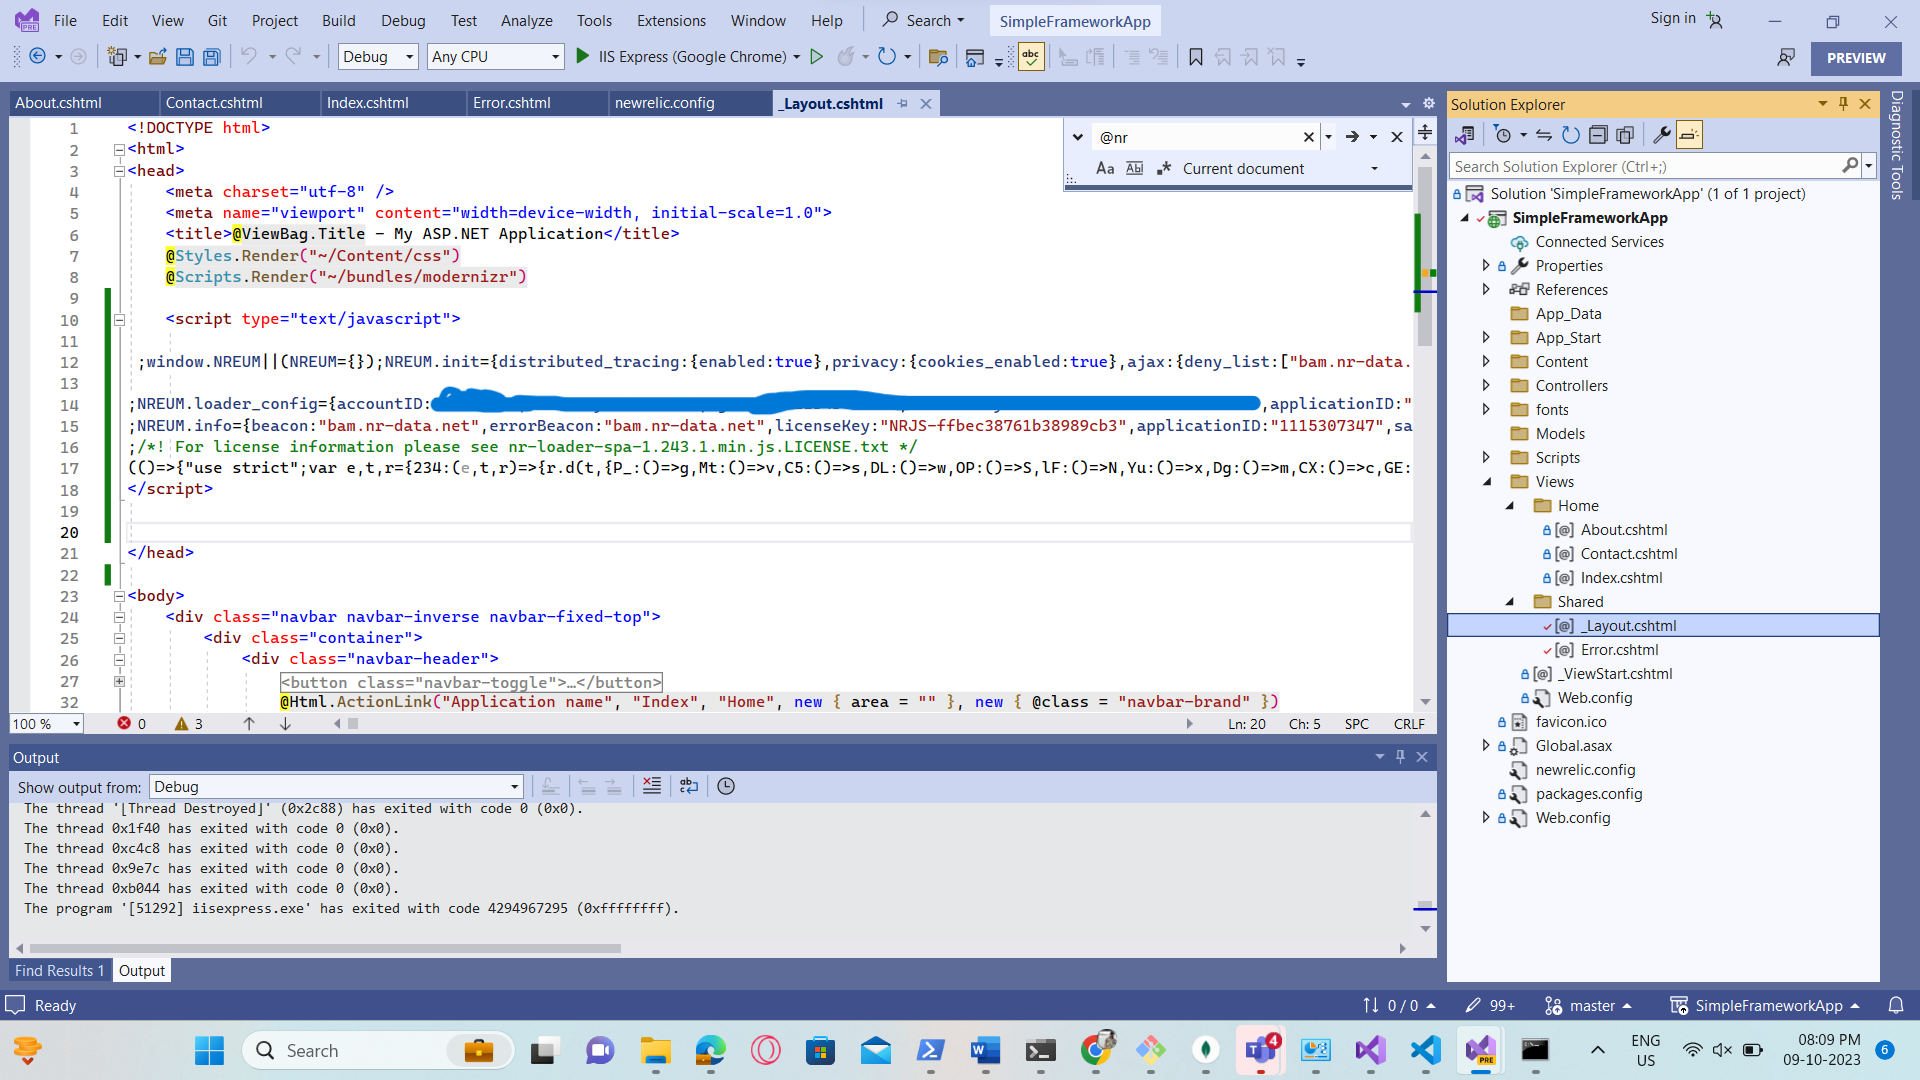Click the Open File folder icon
The height and width of the screenshot is (1080, 1920).
pos(157,57)
